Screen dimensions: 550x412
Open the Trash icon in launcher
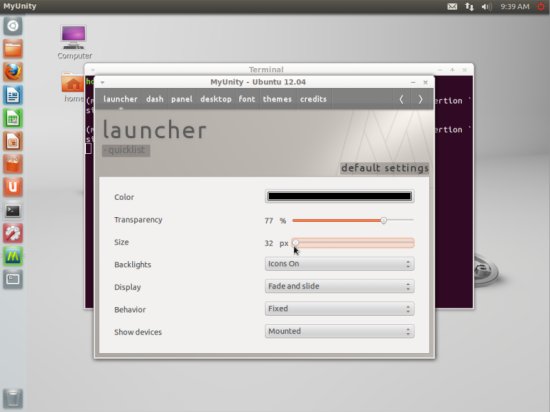click(x=13, y=399)
